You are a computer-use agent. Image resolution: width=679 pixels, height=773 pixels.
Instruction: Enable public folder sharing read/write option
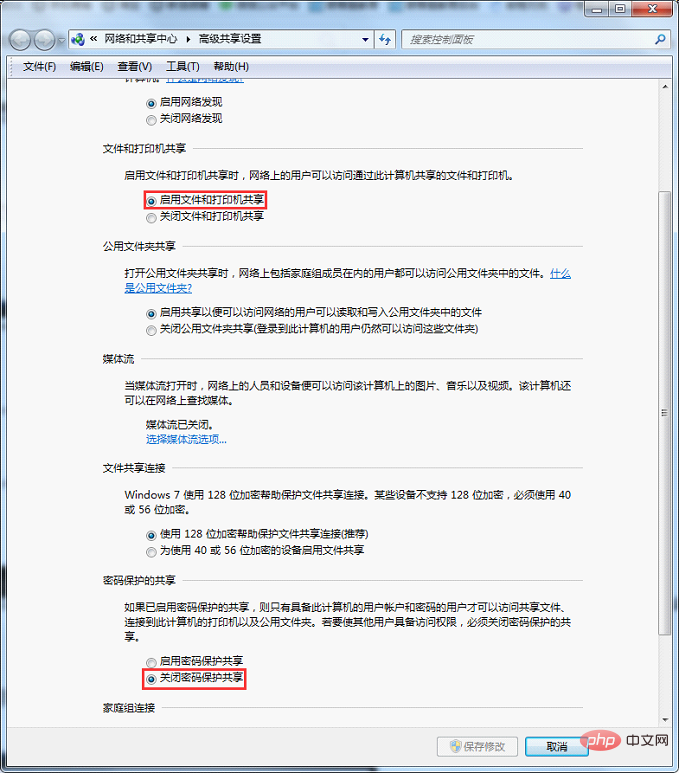[x=151, y=314]
